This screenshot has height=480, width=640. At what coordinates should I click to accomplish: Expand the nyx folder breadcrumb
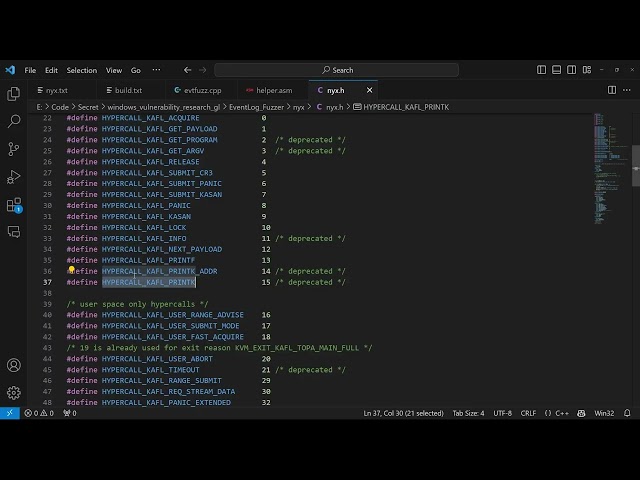298,107
